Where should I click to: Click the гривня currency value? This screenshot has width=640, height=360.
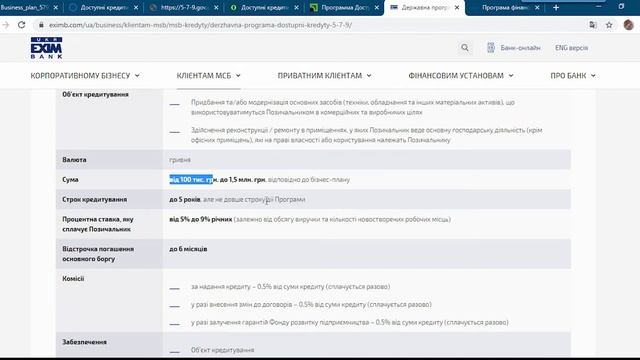coord(180,160)
